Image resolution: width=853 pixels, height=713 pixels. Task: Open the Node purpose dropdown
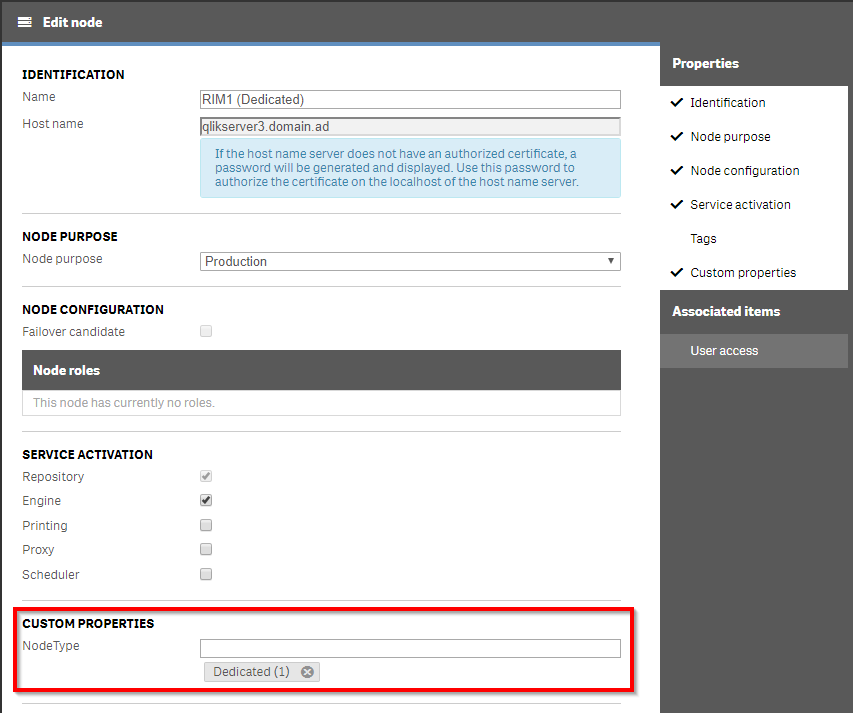pyautogui.click(x=410, y=261)
